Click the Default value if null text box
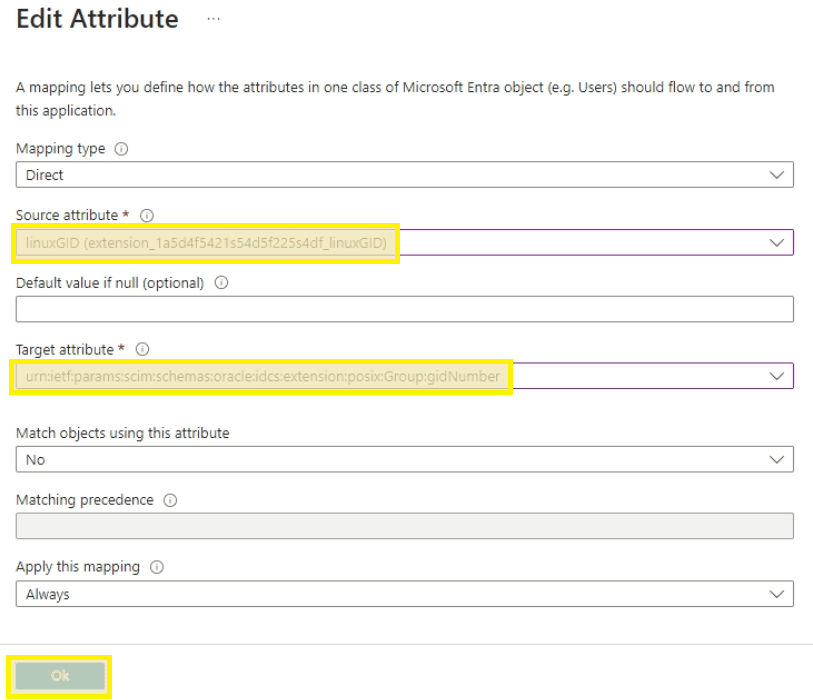The height and width of the screenshot is (700, 813). (x=404, y=309)
